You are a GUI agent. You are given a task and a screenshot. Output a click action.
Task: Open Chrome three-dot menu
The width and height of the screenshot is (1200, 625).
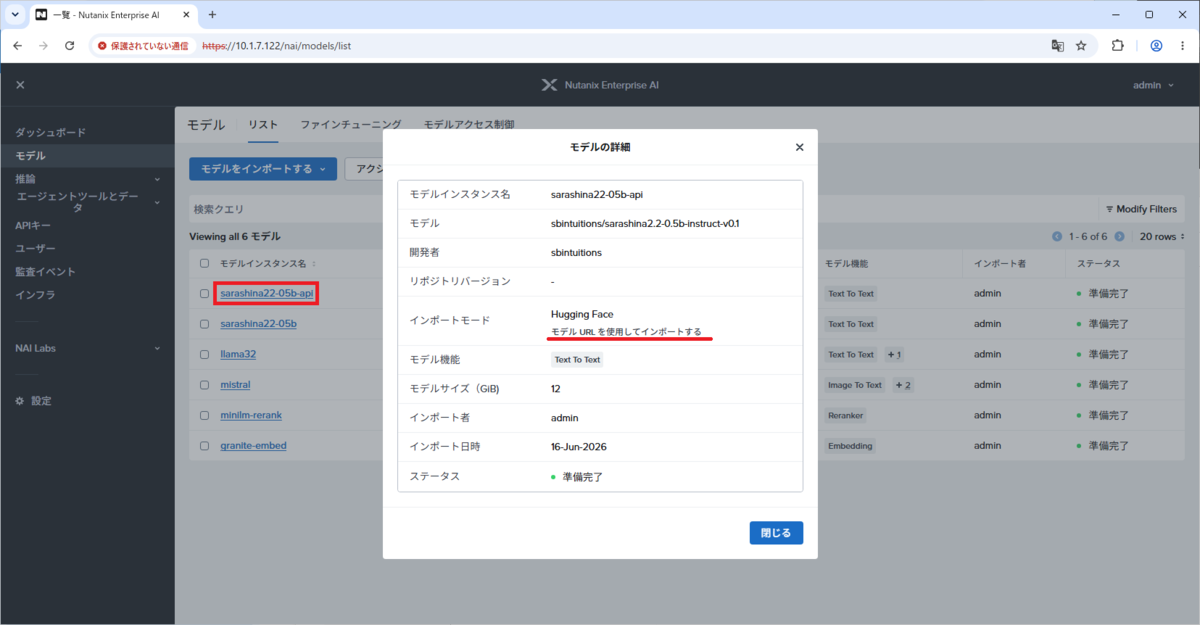(x=1181, y=46)
